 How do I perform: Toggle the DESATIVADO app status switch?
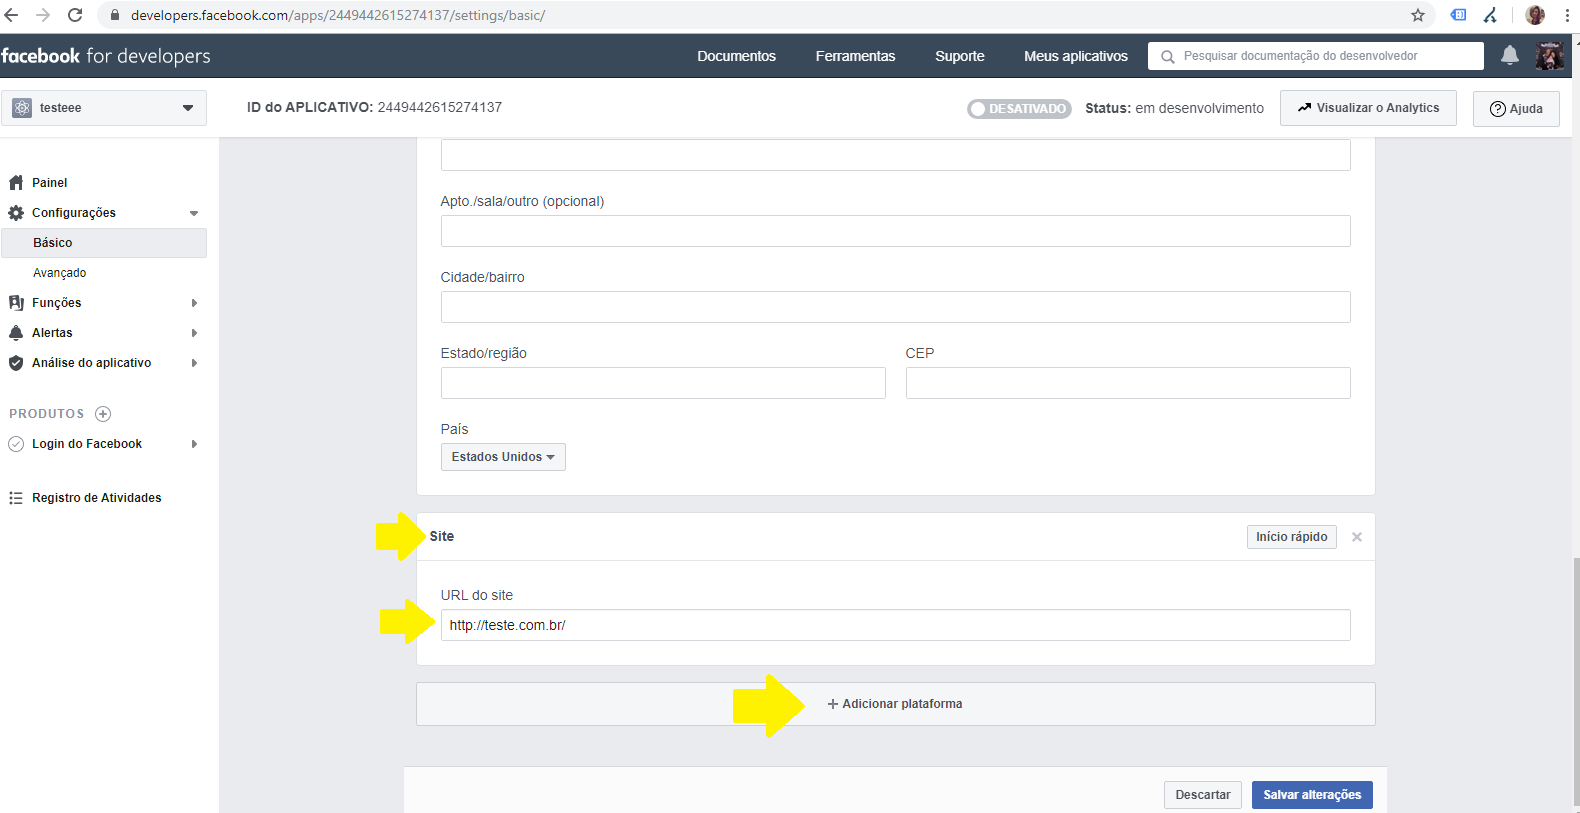[x=1019, y=109]
